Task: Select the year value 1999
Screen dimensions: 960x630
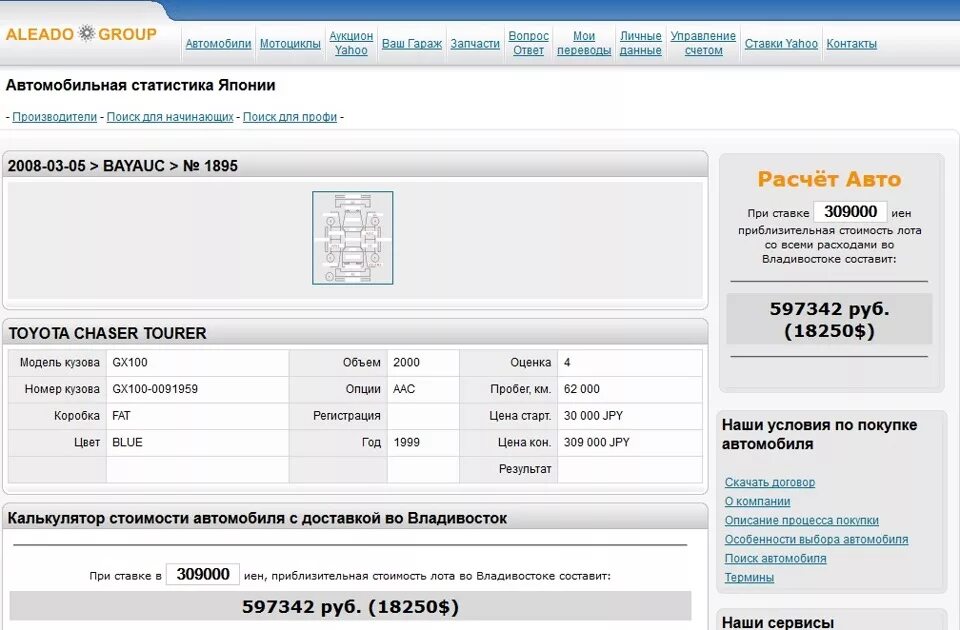Action: pos(407,442)
